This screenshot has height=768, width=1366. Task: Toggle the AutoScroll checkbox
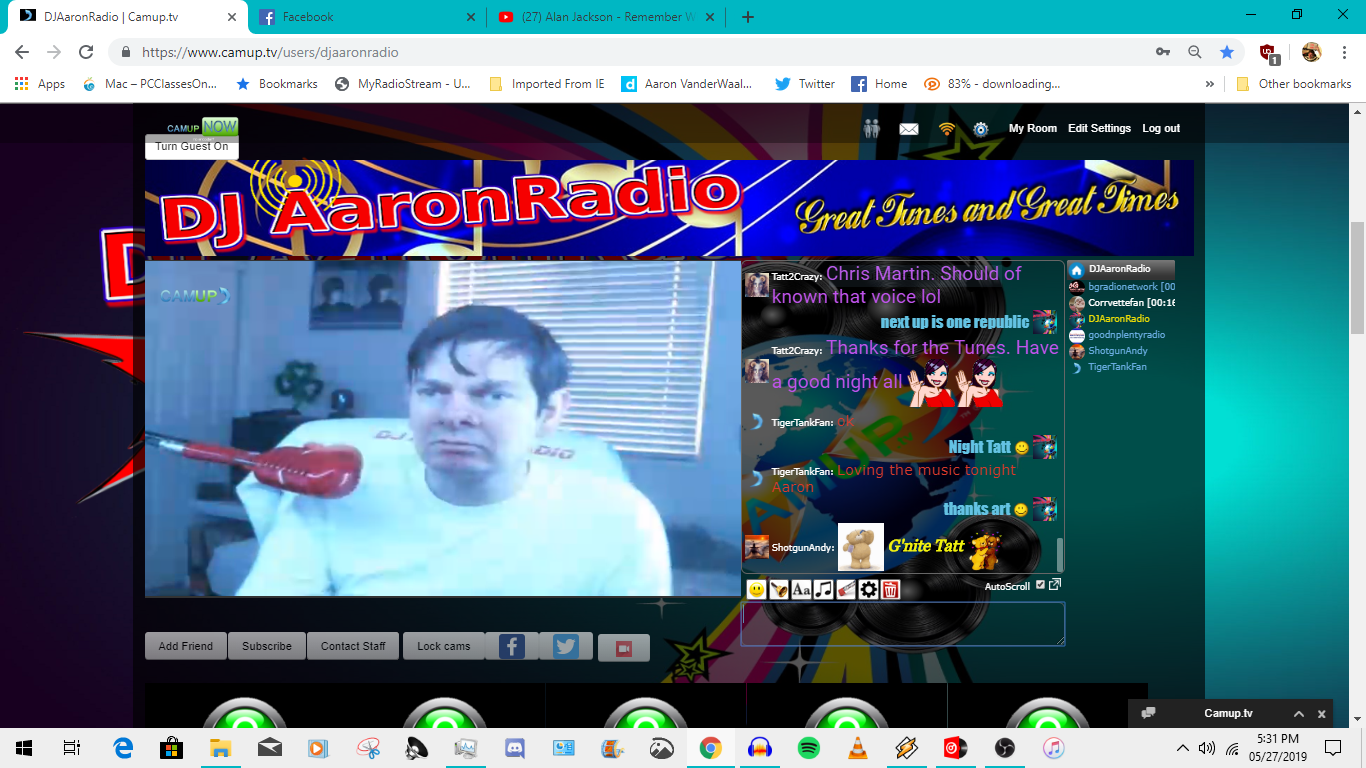[1040, 585]
